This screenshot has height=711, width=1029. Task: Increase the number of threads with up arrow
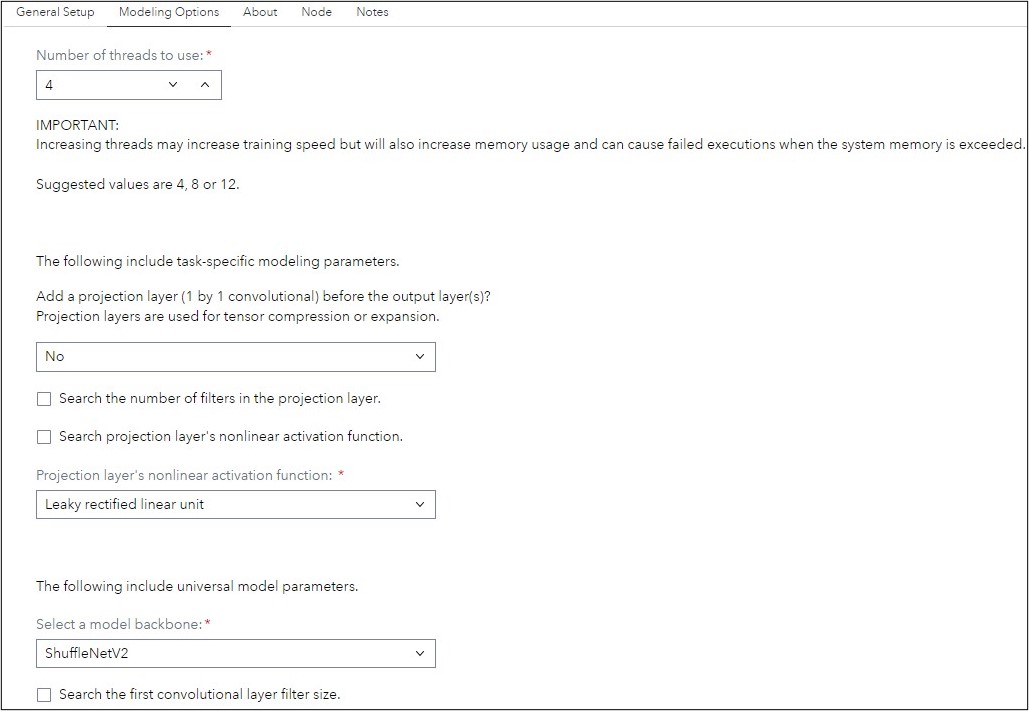point(205,85)
